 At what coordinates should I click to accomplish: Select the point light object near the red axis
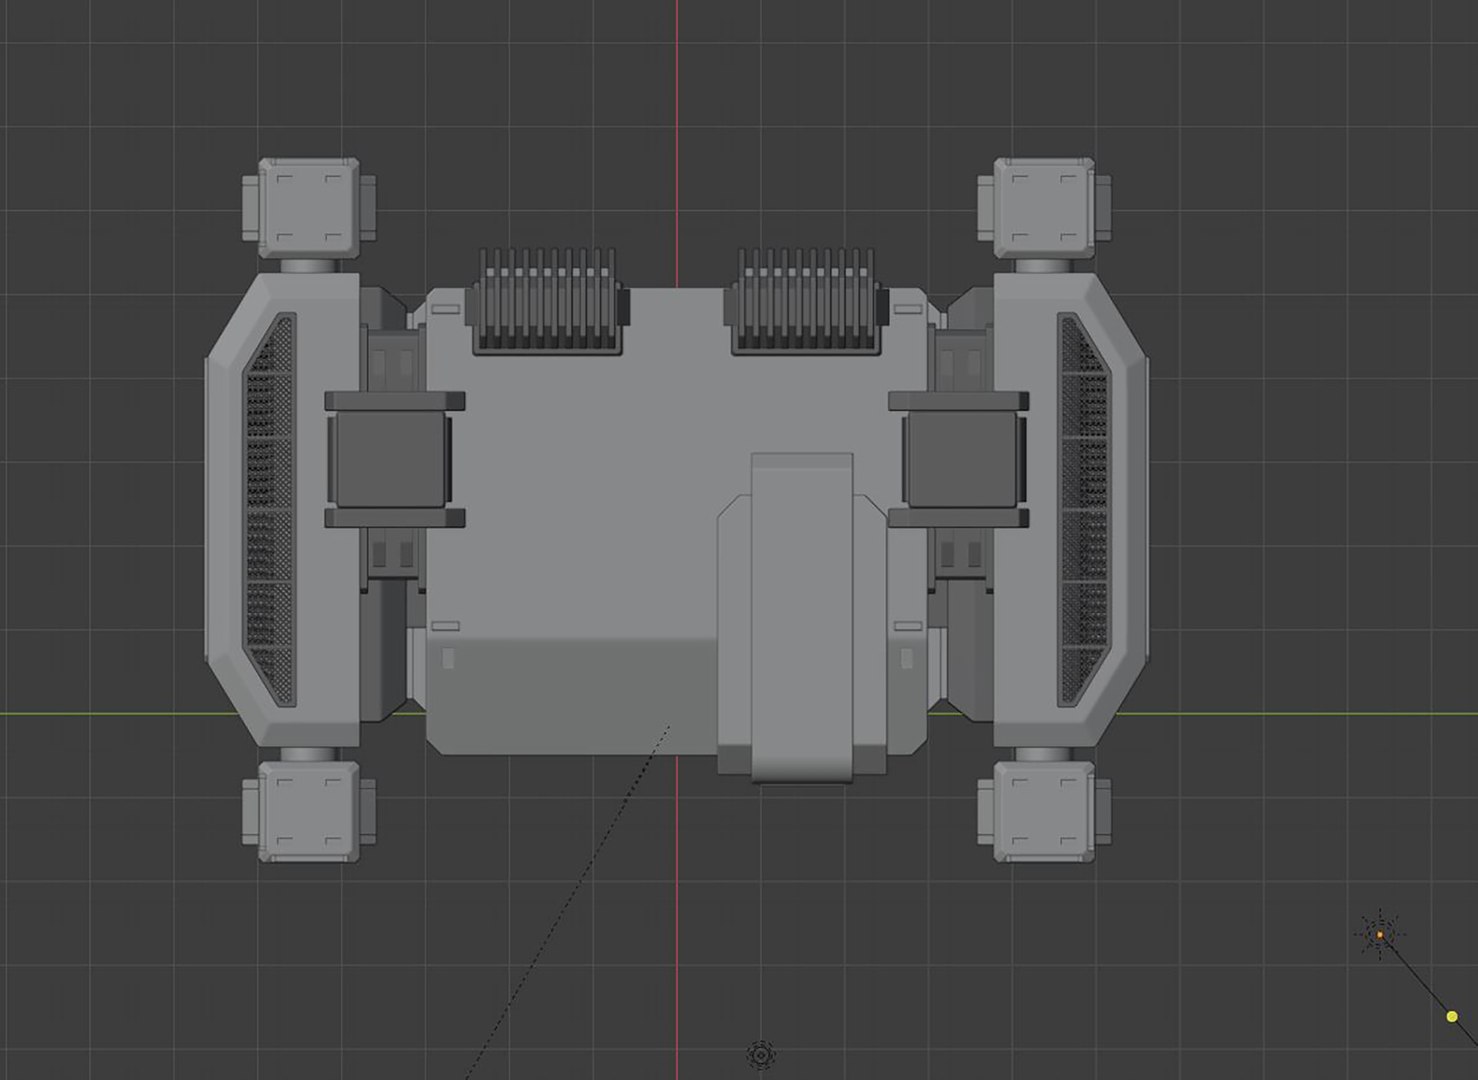(762, 1054)
